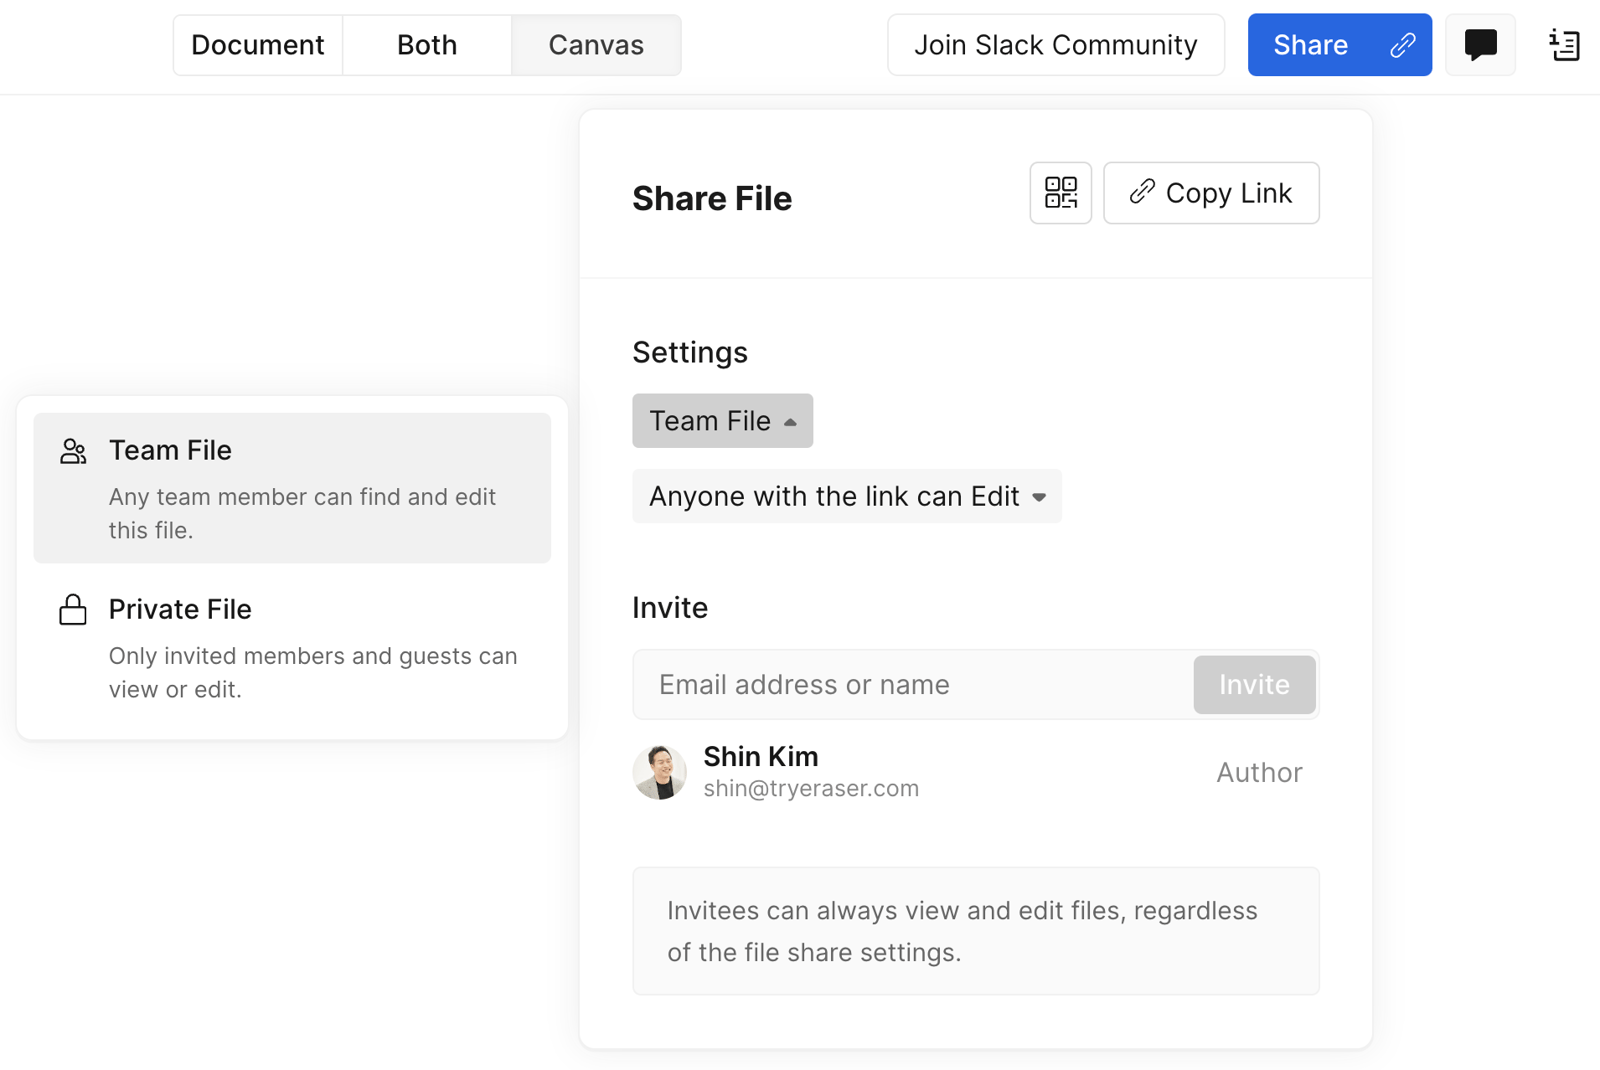The height and width of the screenshot is (1070, 1600).
Task: Switch to the Both view tab
Action: pos(427,45)
